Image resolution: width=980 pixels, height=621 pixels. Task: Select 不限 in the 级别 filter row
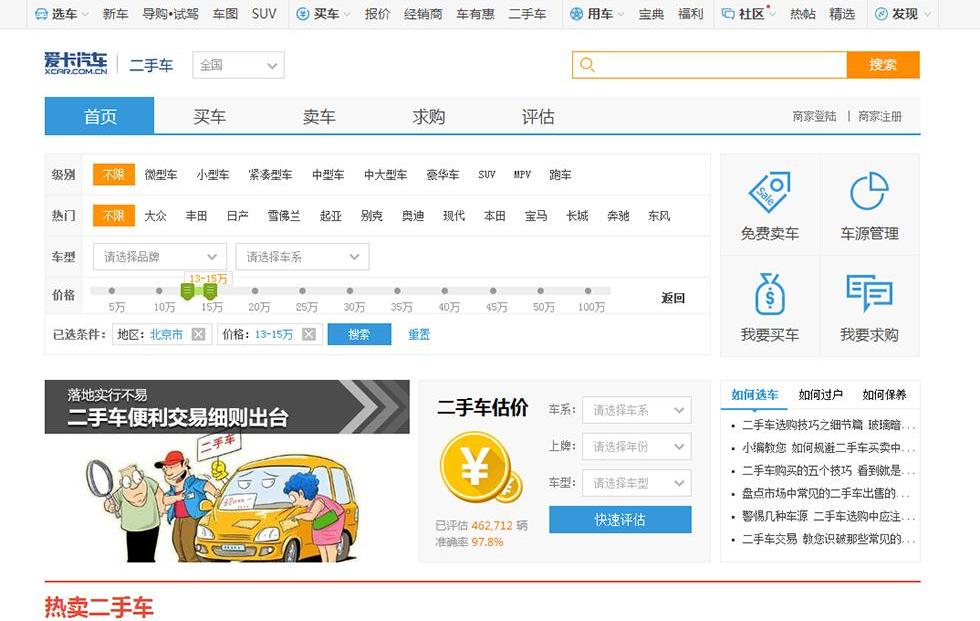[x=113, y=175]
